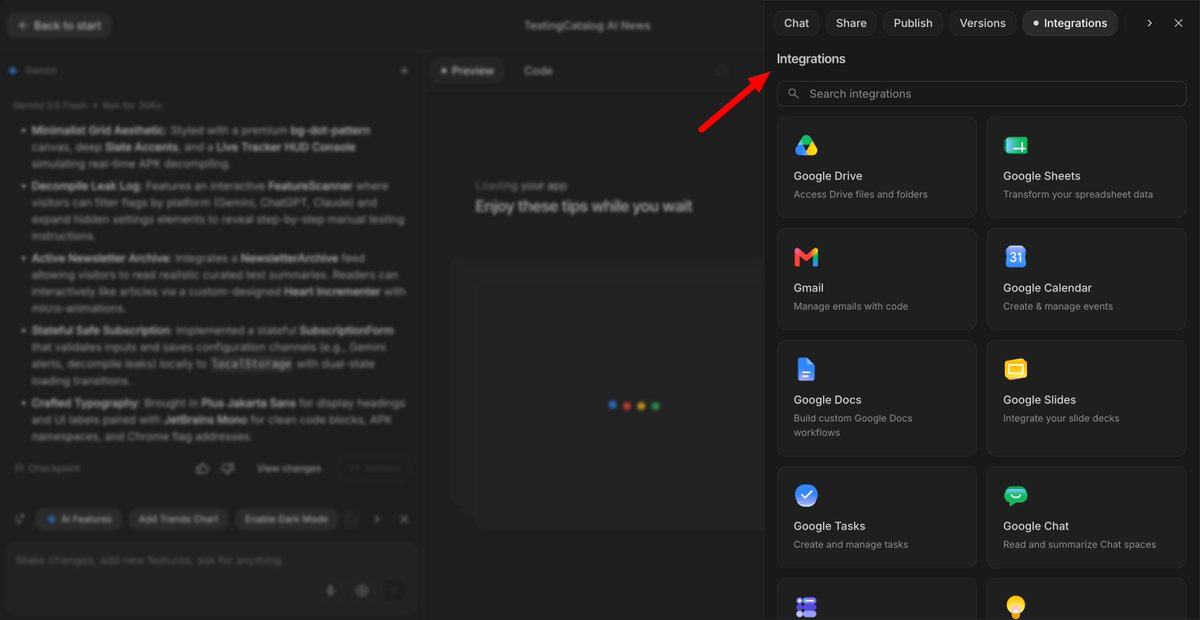Switch to the Chat tab
The height and width of the screenshot is (620, 1200).
[x=797, y=23]
